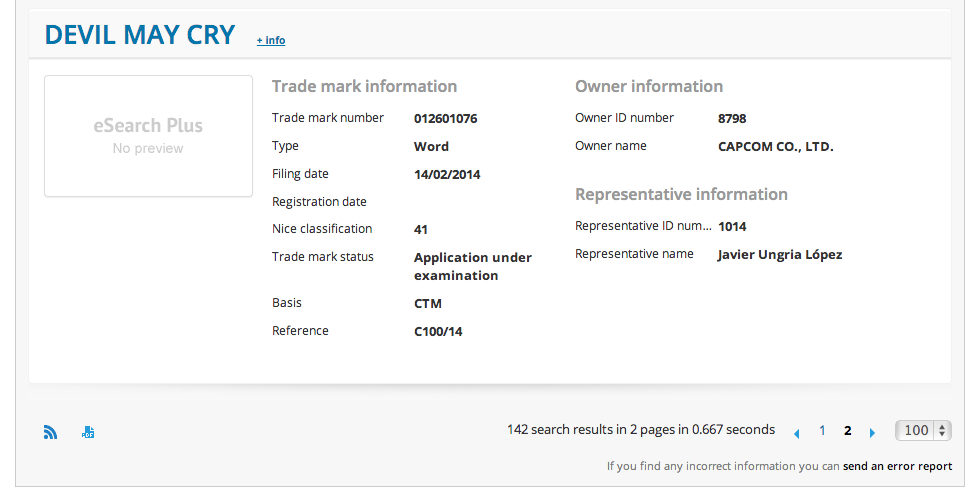980x503 pixels.
Task: Click the Type value Word
Action: click(431, 146)
